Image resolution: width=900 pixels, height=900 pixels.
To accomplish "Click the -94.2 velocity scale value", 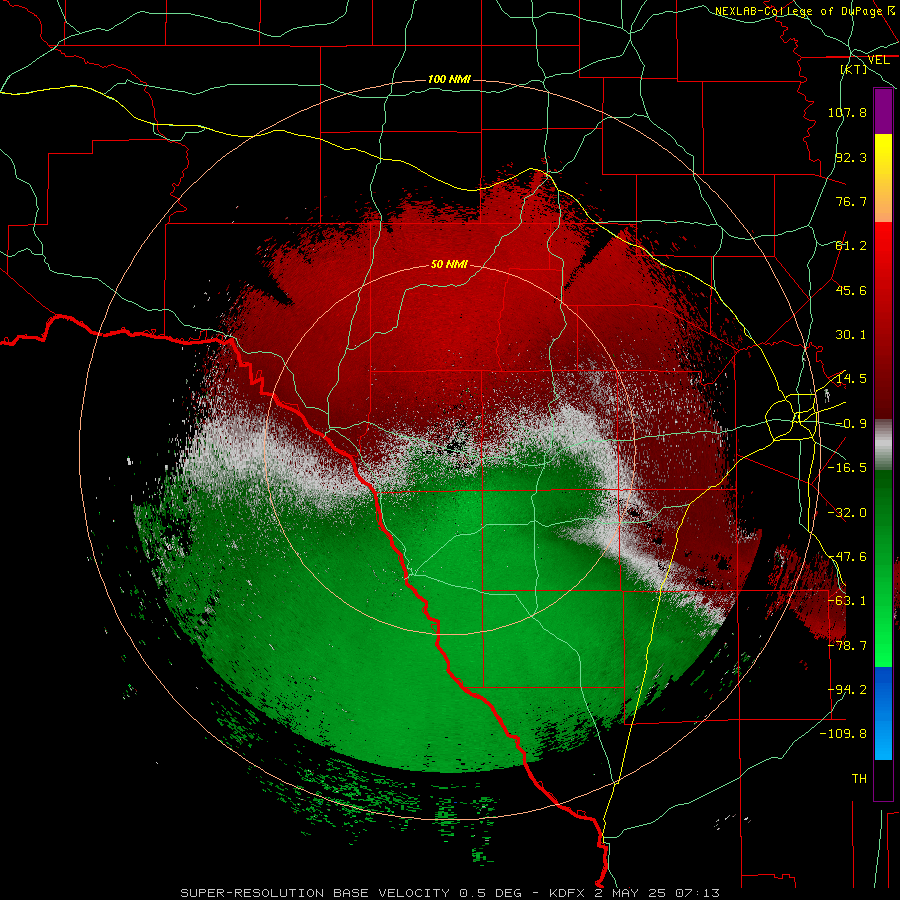I will point(847,690).
